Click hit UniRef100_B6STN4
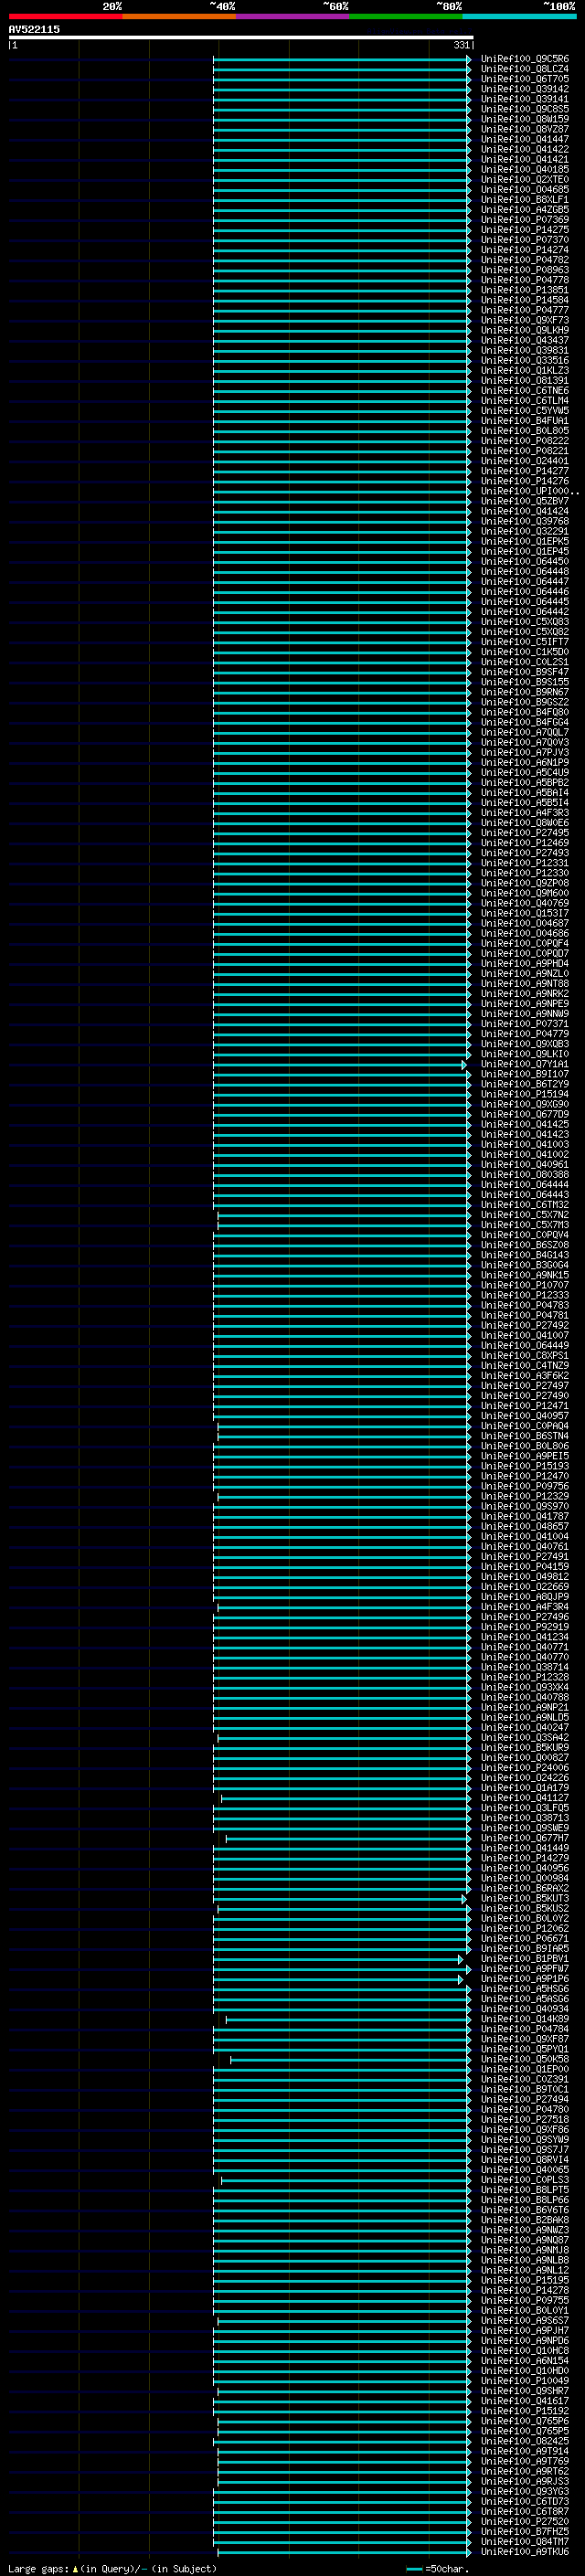585x2576 pixels. tap(524, 1436)
